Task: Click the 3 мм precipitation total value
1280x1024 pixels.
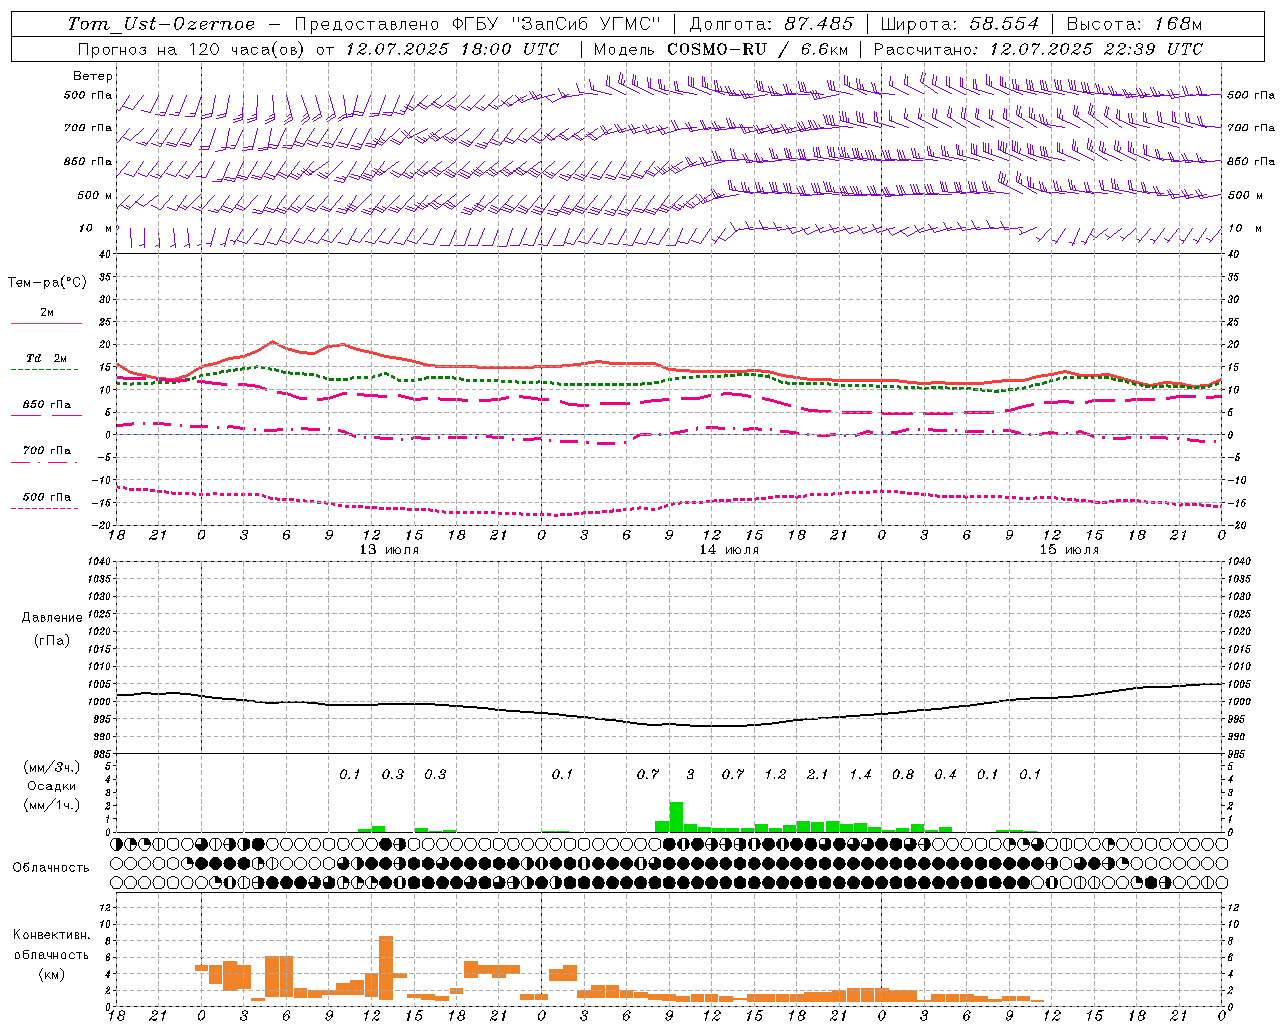Action: click(x=690, y=774)
